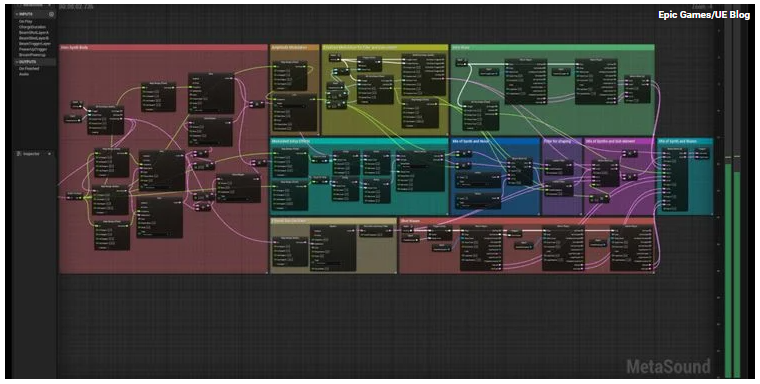
Task: Select the magenta Mix of Synths comment header
Action: point(619,141)
